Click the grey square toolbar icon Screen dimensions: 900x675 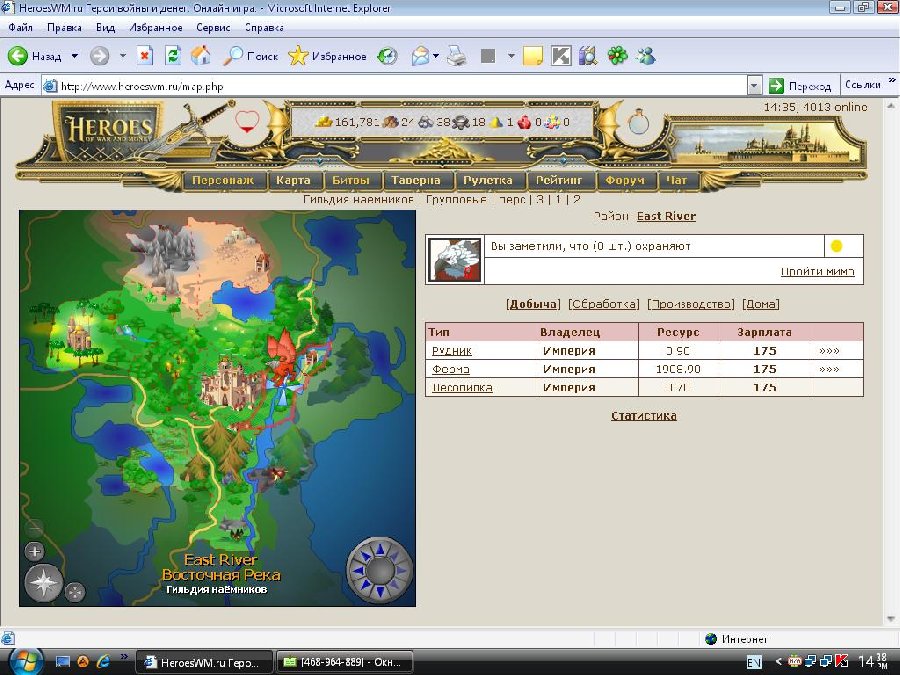tap(487, 56)
